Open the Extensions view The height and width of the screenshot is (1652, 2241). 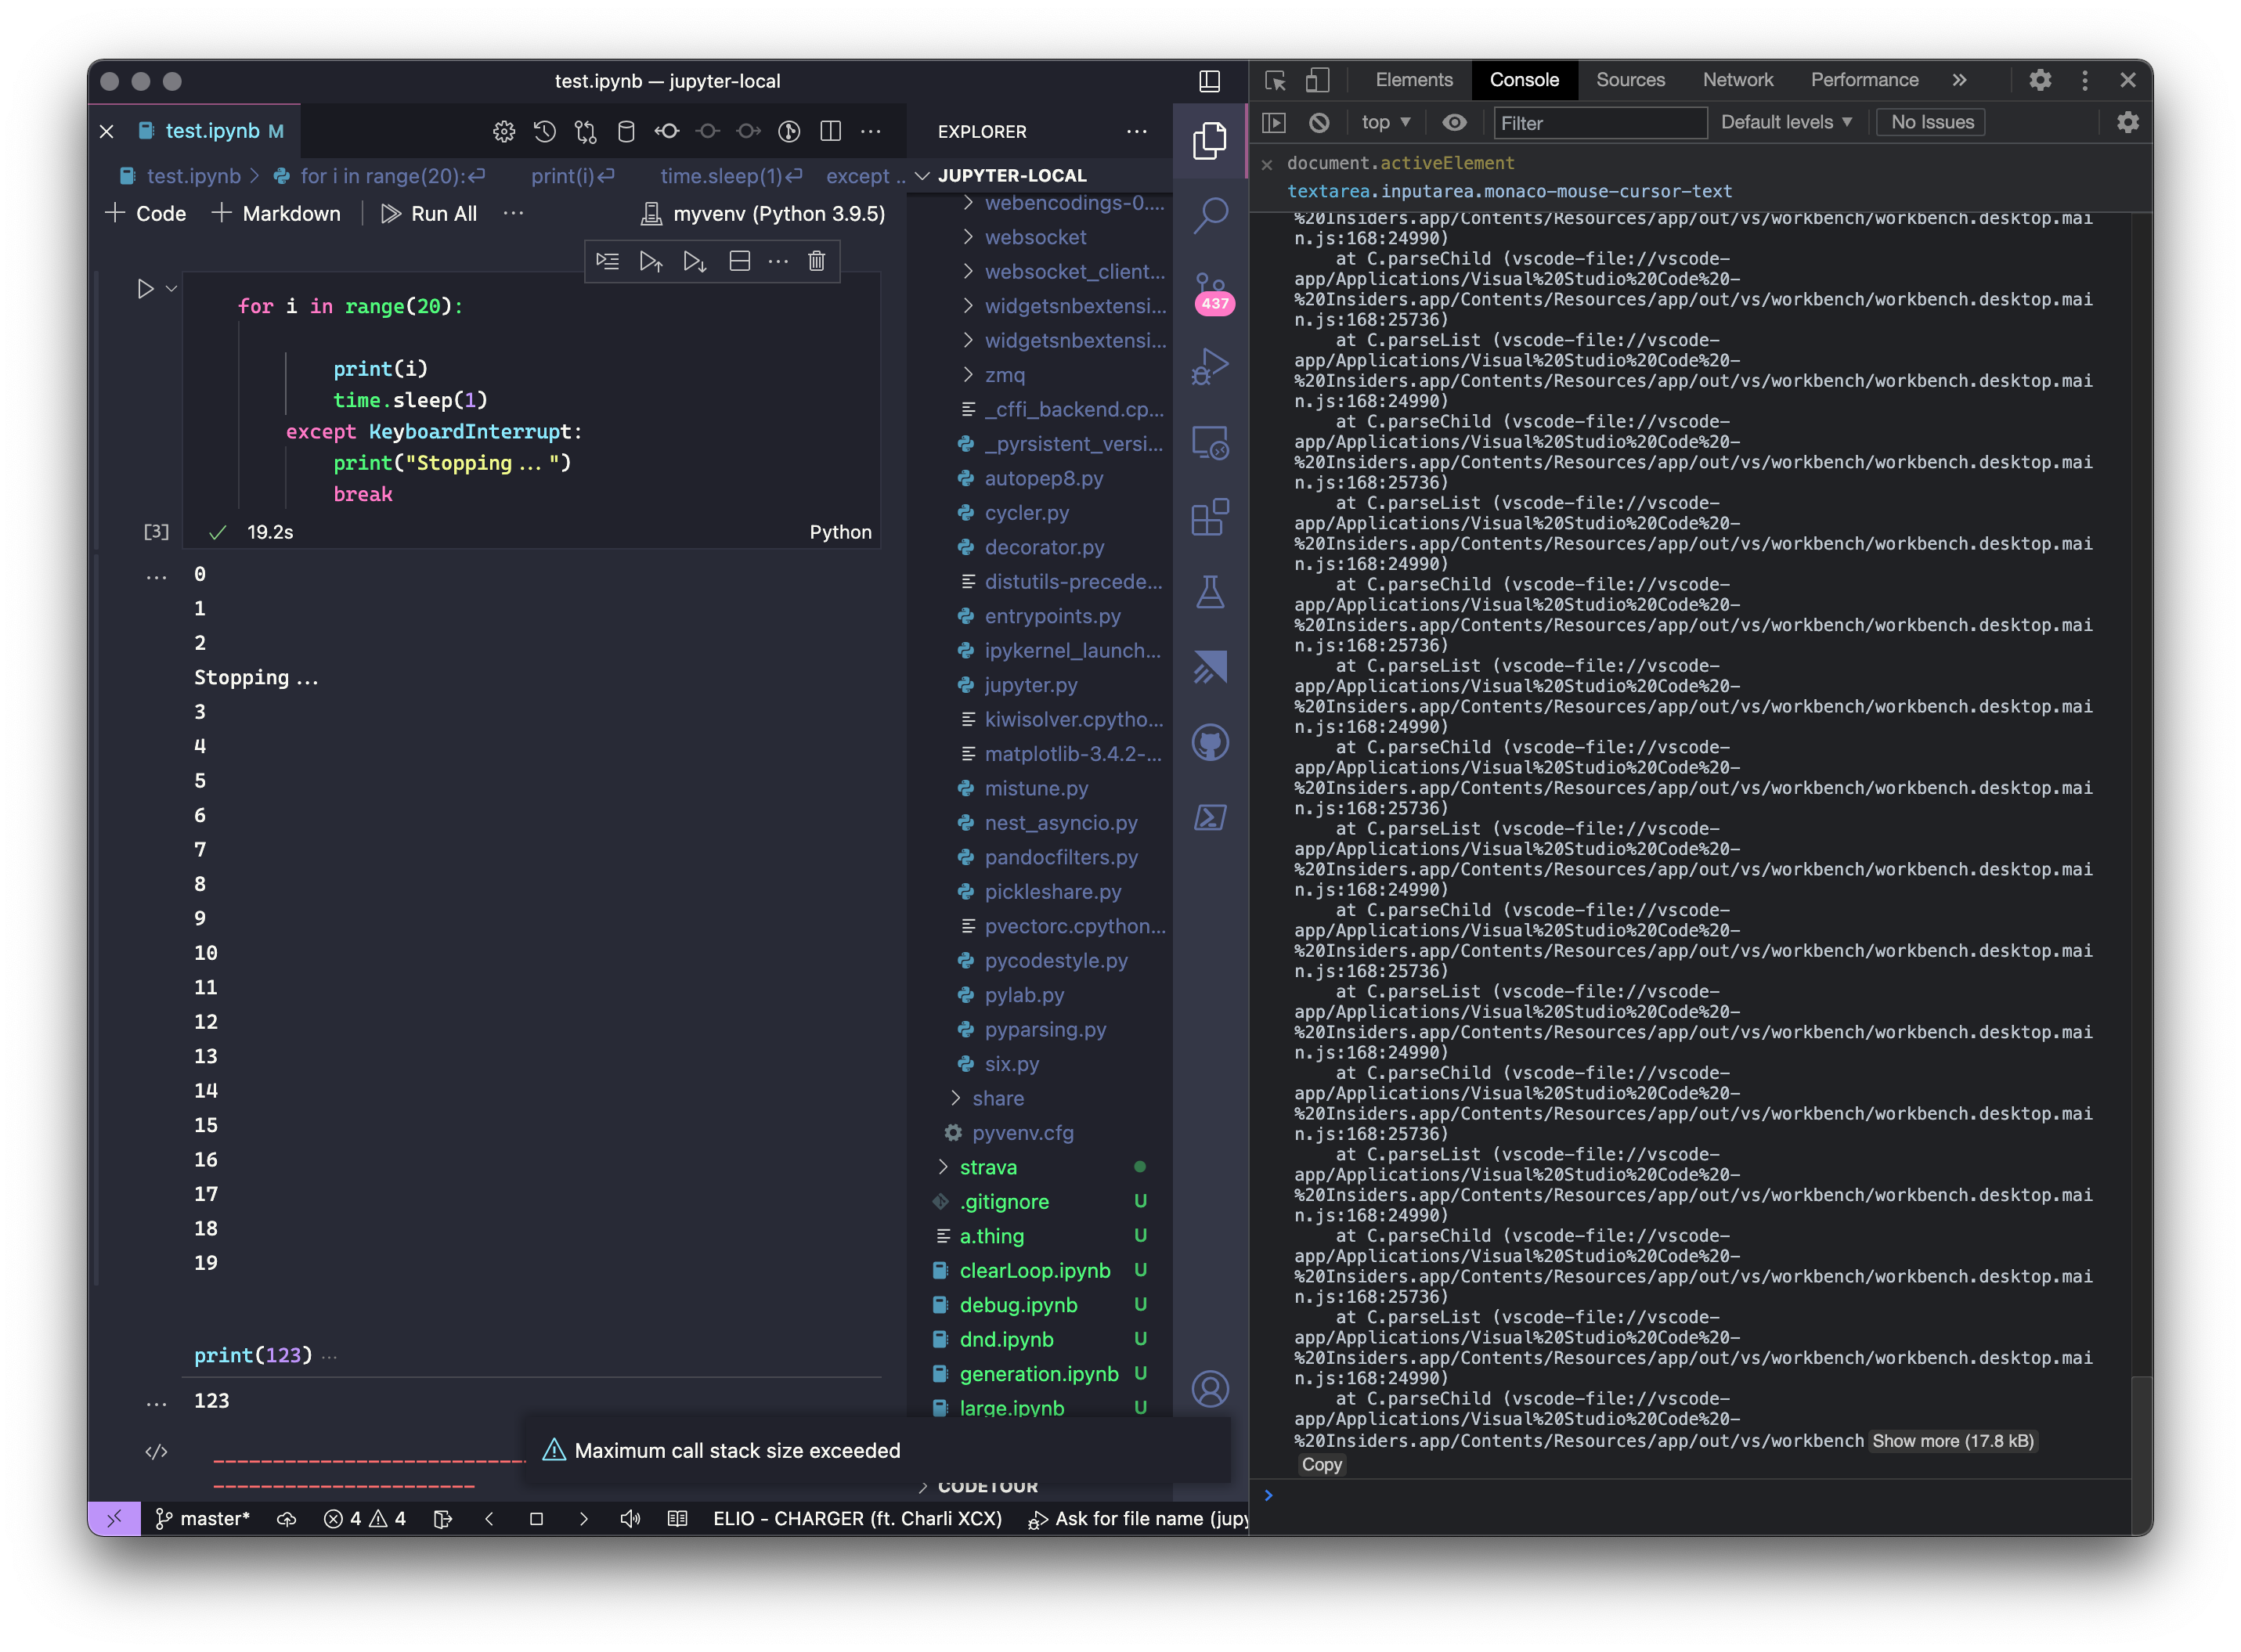pyautogui.click(x=1211, y=517)
